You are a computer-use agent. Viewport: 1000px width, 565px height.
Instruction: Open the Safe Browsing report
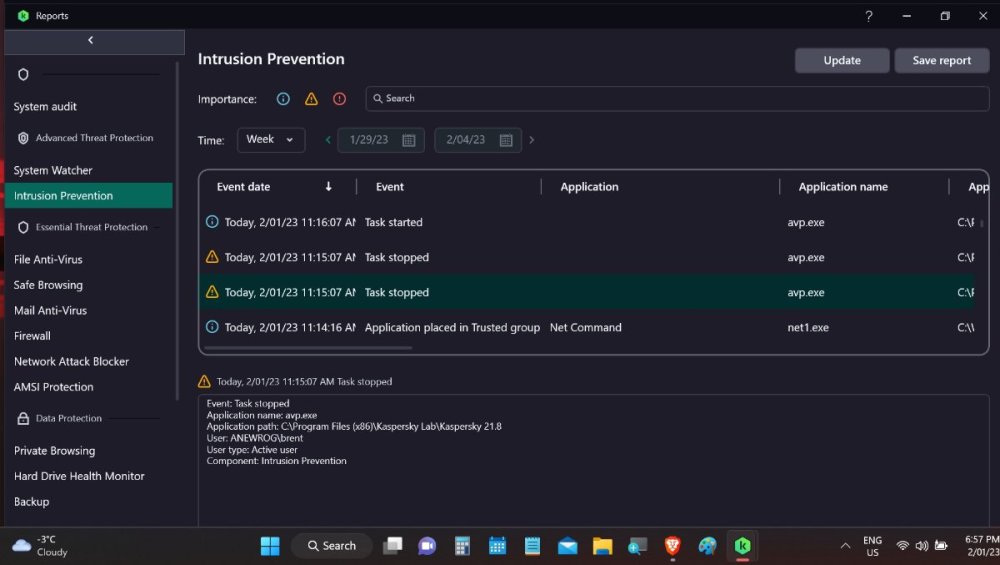point(48,285)
